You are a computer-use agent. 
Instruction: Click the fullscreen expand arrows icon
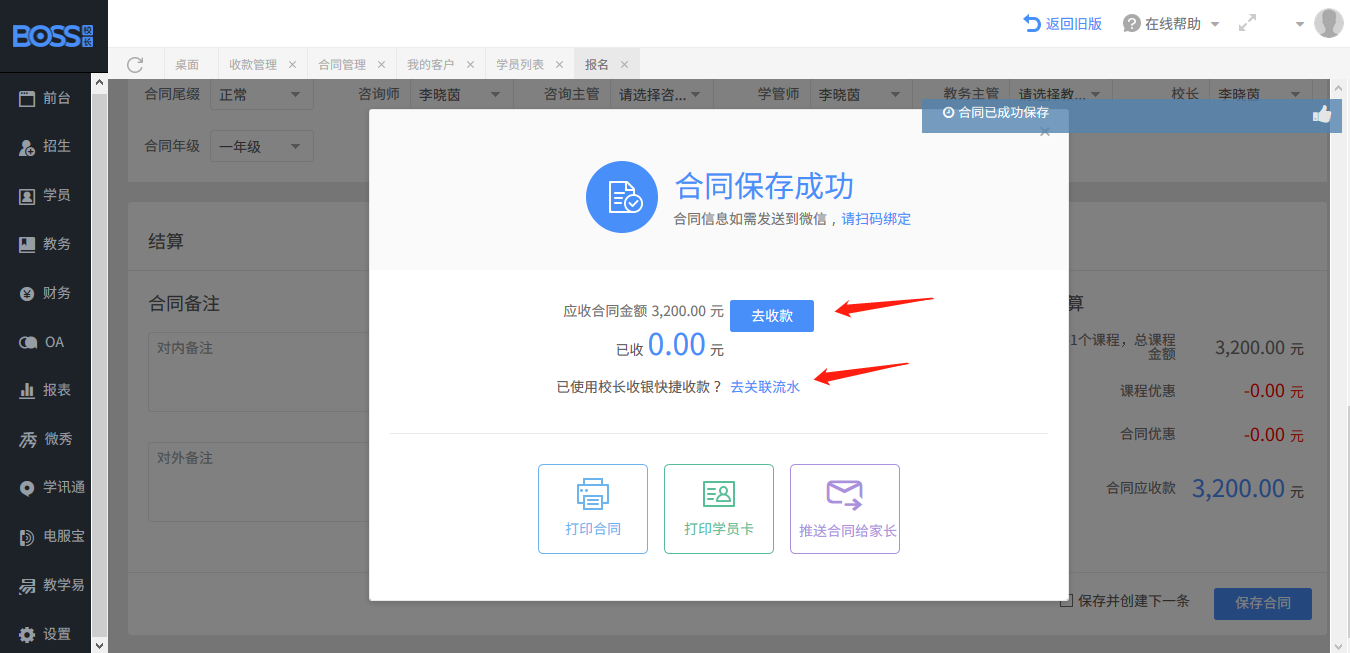click(x=1247, y=23)
